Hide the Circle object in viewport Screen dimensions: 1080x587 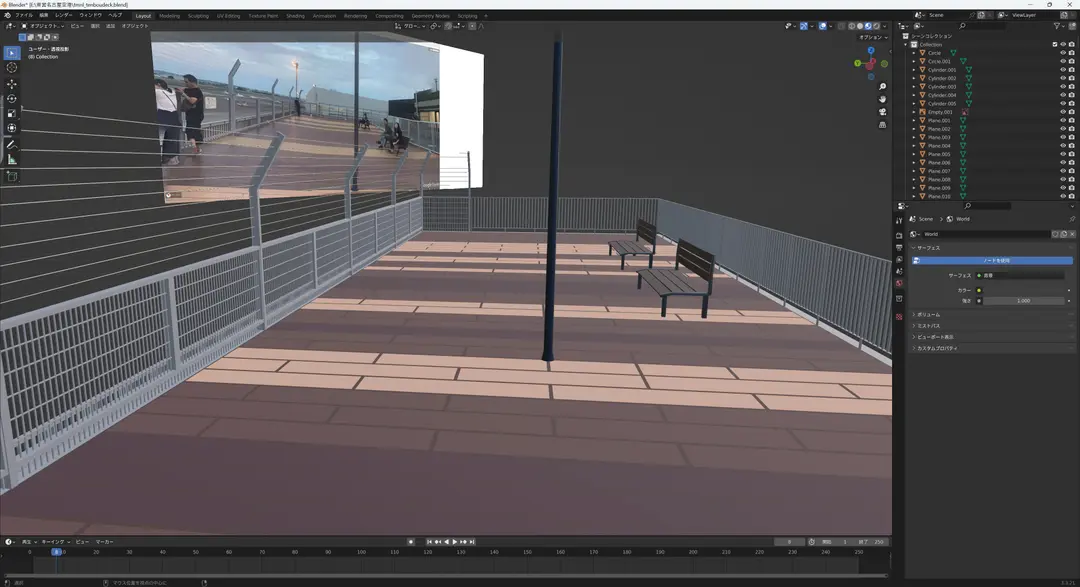[x=1063, y=53]
